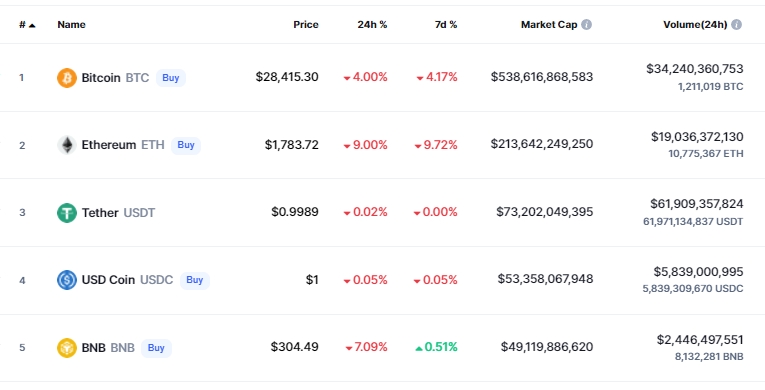Viewport: 765px width, 390px height.
Task: Click Buy beside USD Coin USDC
Action: [195, 280]
